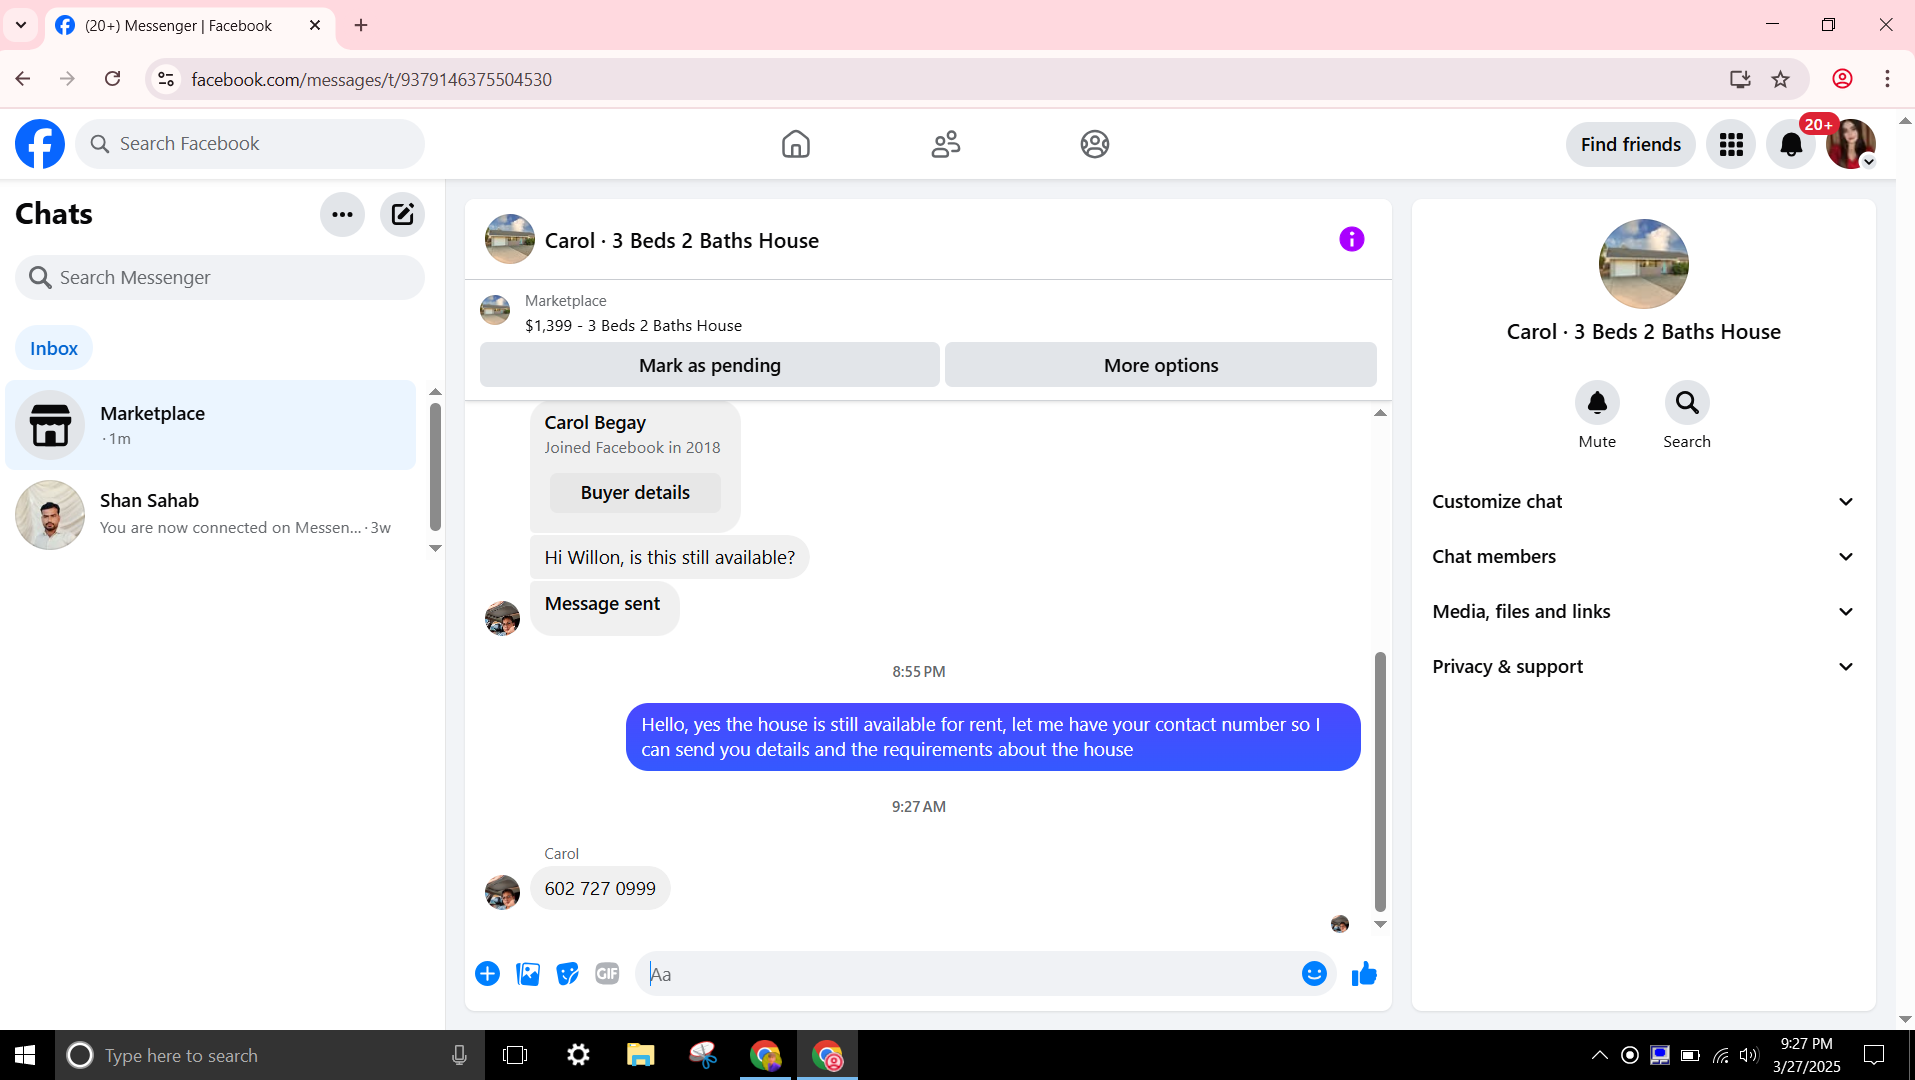
Task: Mark the listing as pending
Action: 709,365
